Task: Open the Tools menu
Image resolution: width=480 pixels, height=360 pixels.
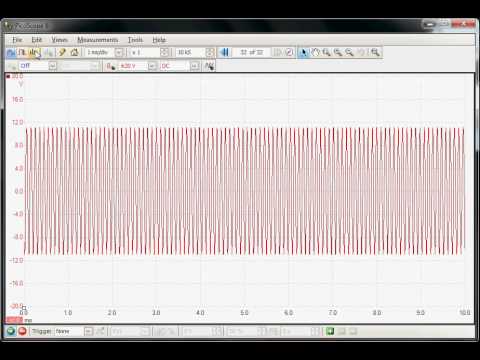Action: (x=135, y=40)
